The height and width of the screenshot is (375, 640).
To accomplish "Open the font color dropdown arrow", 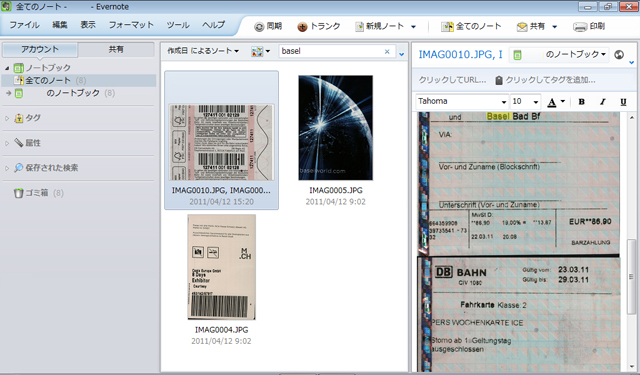I will (562, 101).
